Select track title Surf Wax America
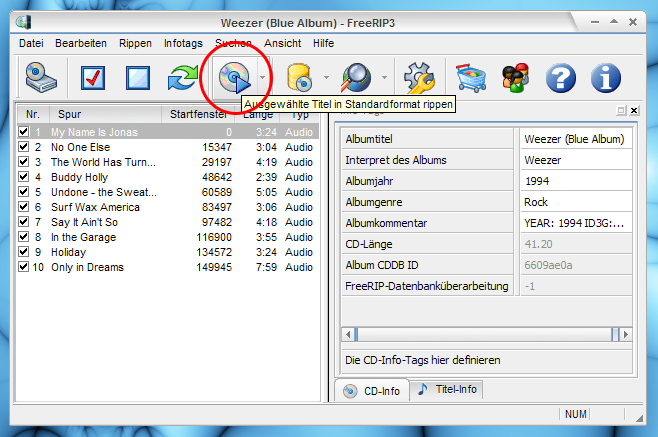 click(x=95, y=207)
